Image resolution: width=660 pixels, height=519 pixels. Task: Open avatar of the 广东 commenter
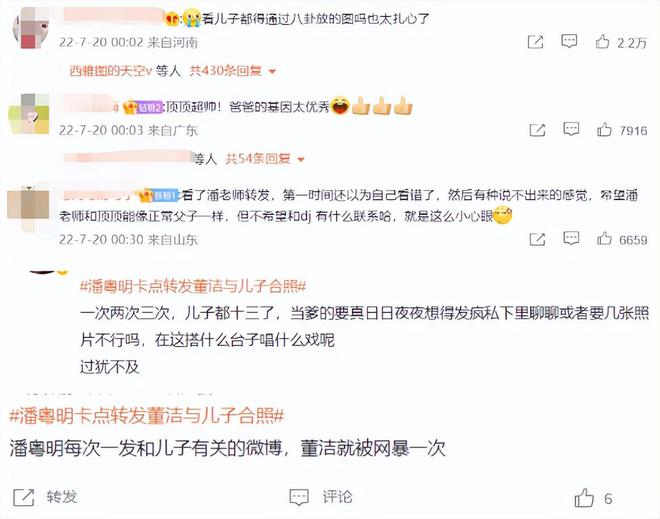(x=29, y=114)
